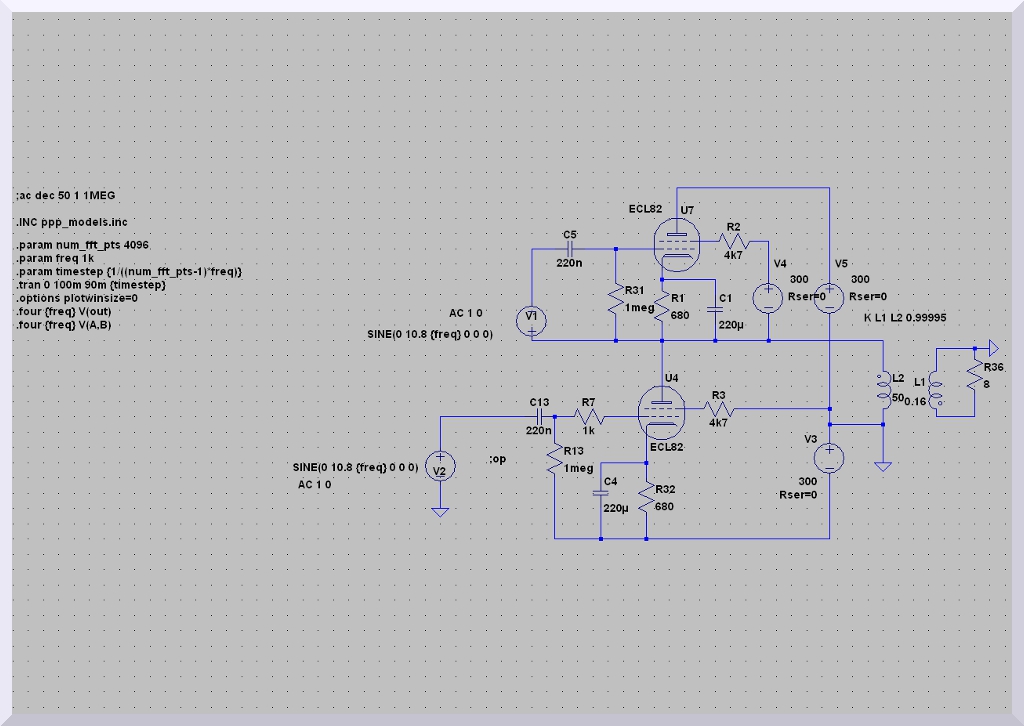Click the .options plotwinsize=0 directive

[76, 298]
